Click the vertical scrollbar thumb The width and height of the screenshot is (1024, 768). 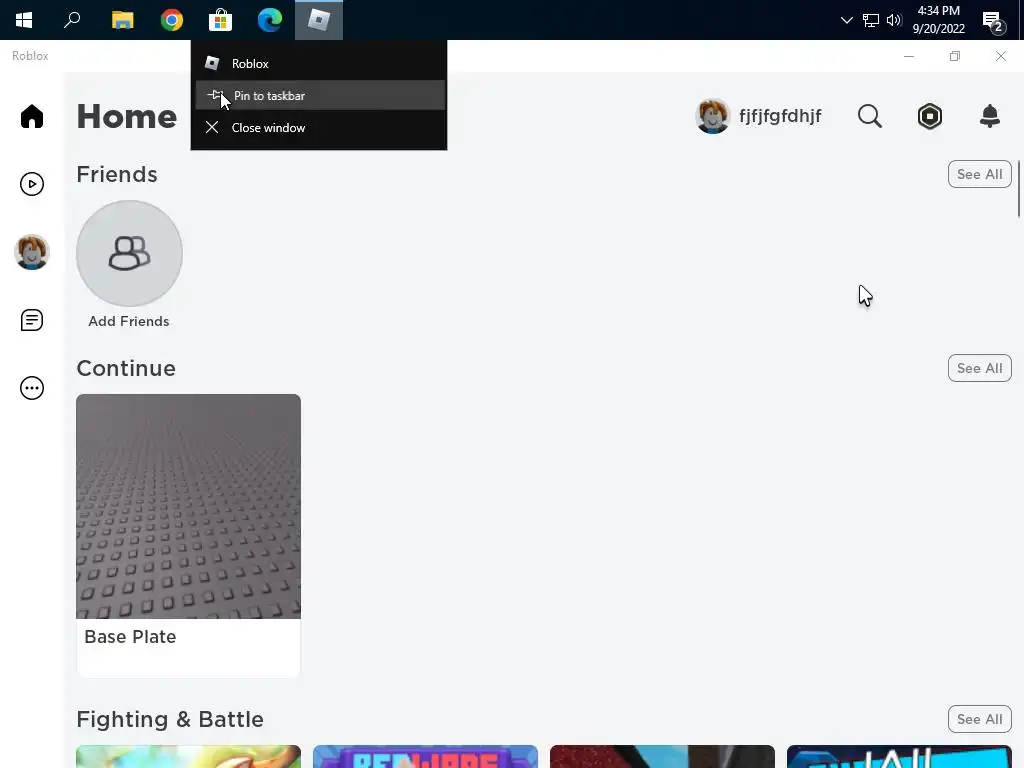coord(1019,189)
